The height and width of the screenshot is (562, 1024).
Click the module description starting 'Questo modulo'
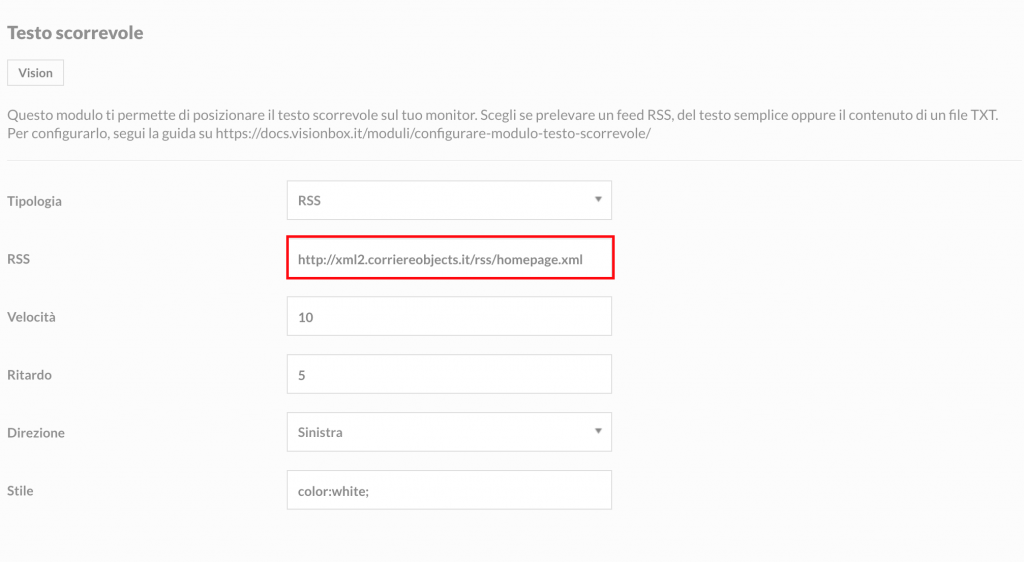503,116
